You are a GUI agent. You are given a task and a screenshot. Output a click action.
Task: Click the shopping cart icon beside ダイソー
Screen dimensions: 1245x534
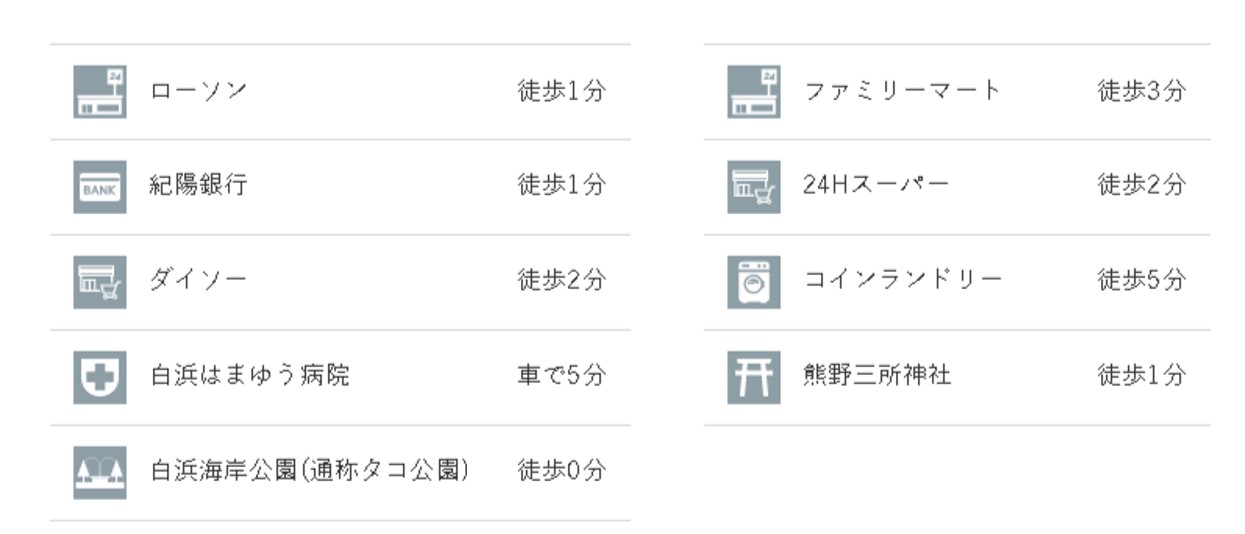[100, 282]
